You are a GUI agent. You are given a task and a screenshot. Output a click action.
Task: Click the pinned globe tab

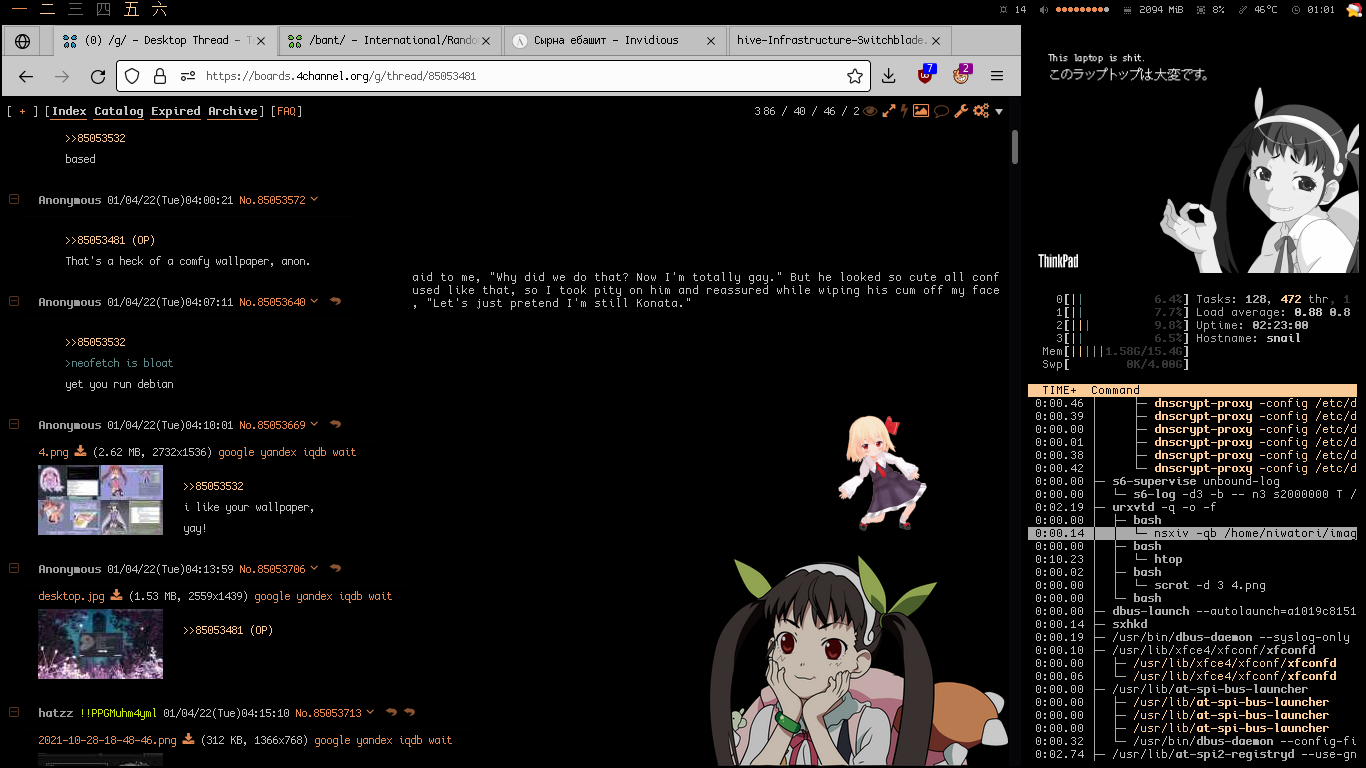tap(23, 41)
